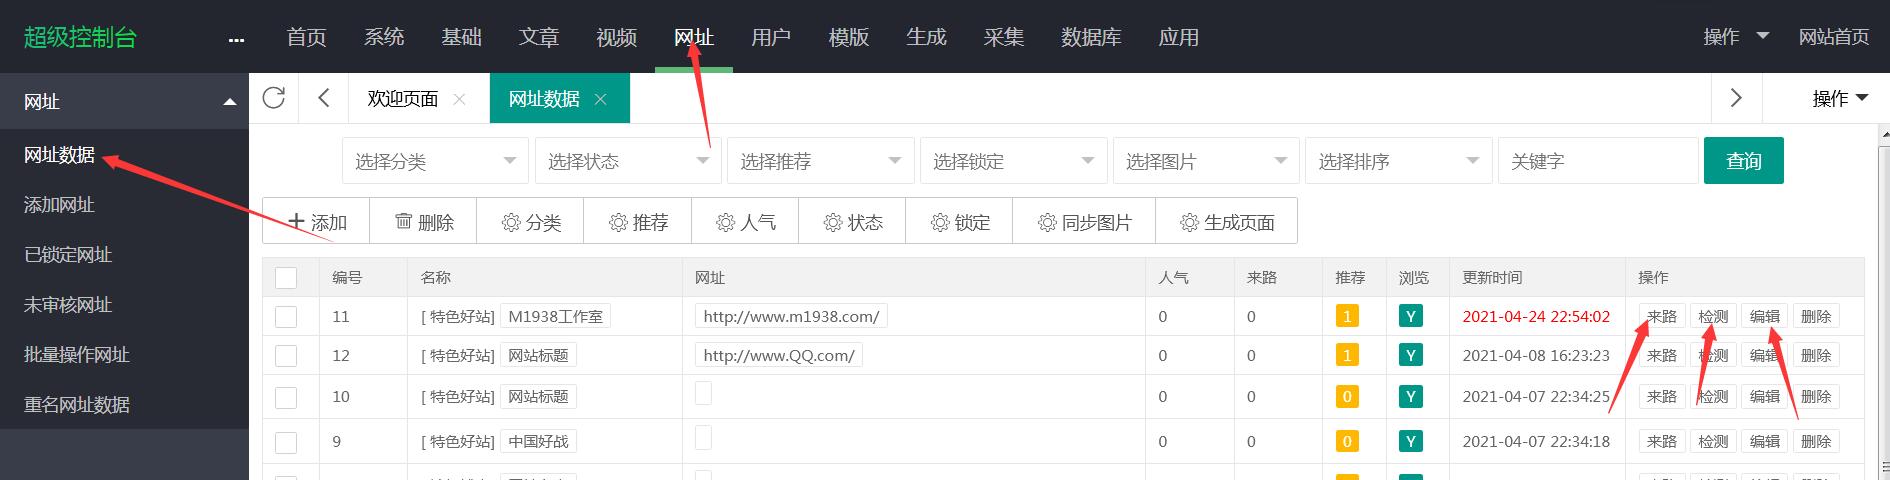Open the three-dots menu beside 超级控制台
Viewport: 1890px width, 480px height.
click(x=236, y=39)
